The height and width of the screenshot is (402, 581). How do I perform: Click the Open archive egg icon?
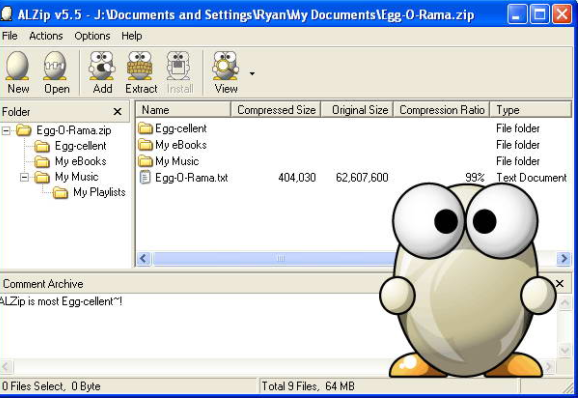coord(55,66)
